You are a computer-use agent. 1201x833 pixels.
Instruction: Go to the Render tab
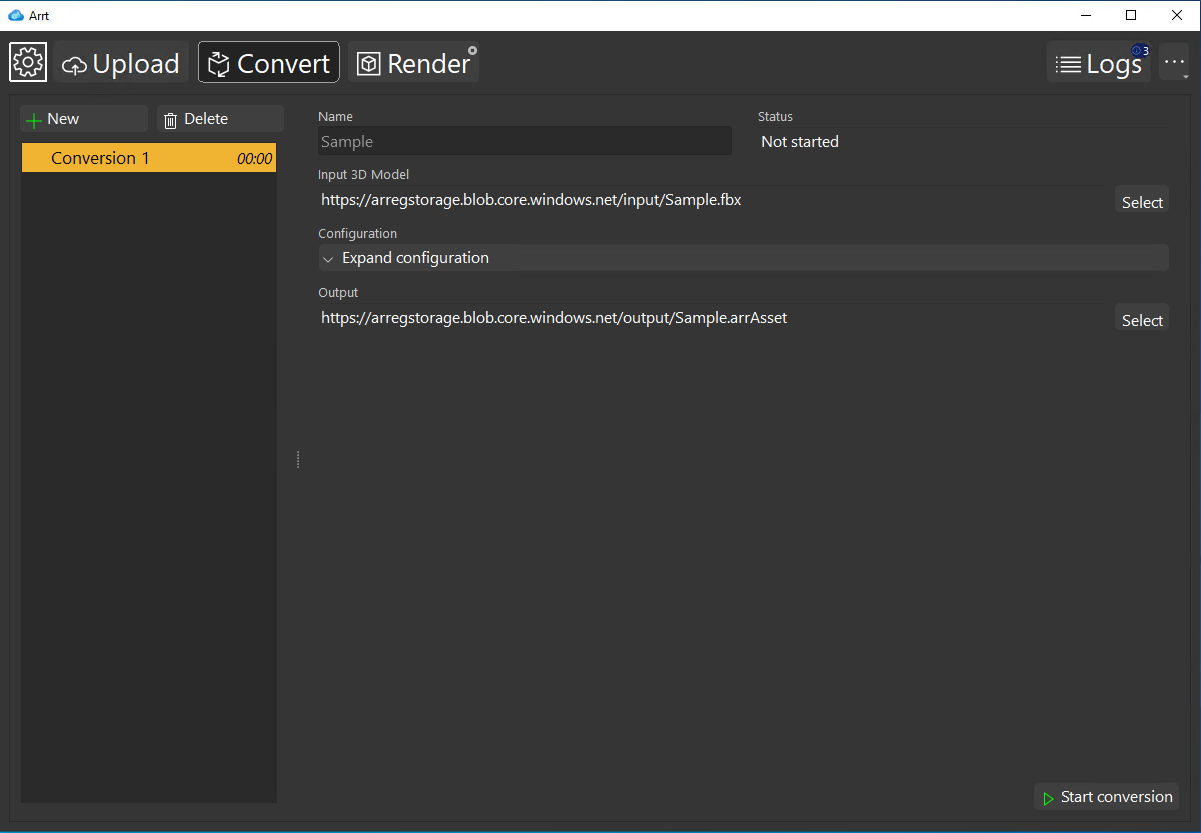click(x=414, y=63)
